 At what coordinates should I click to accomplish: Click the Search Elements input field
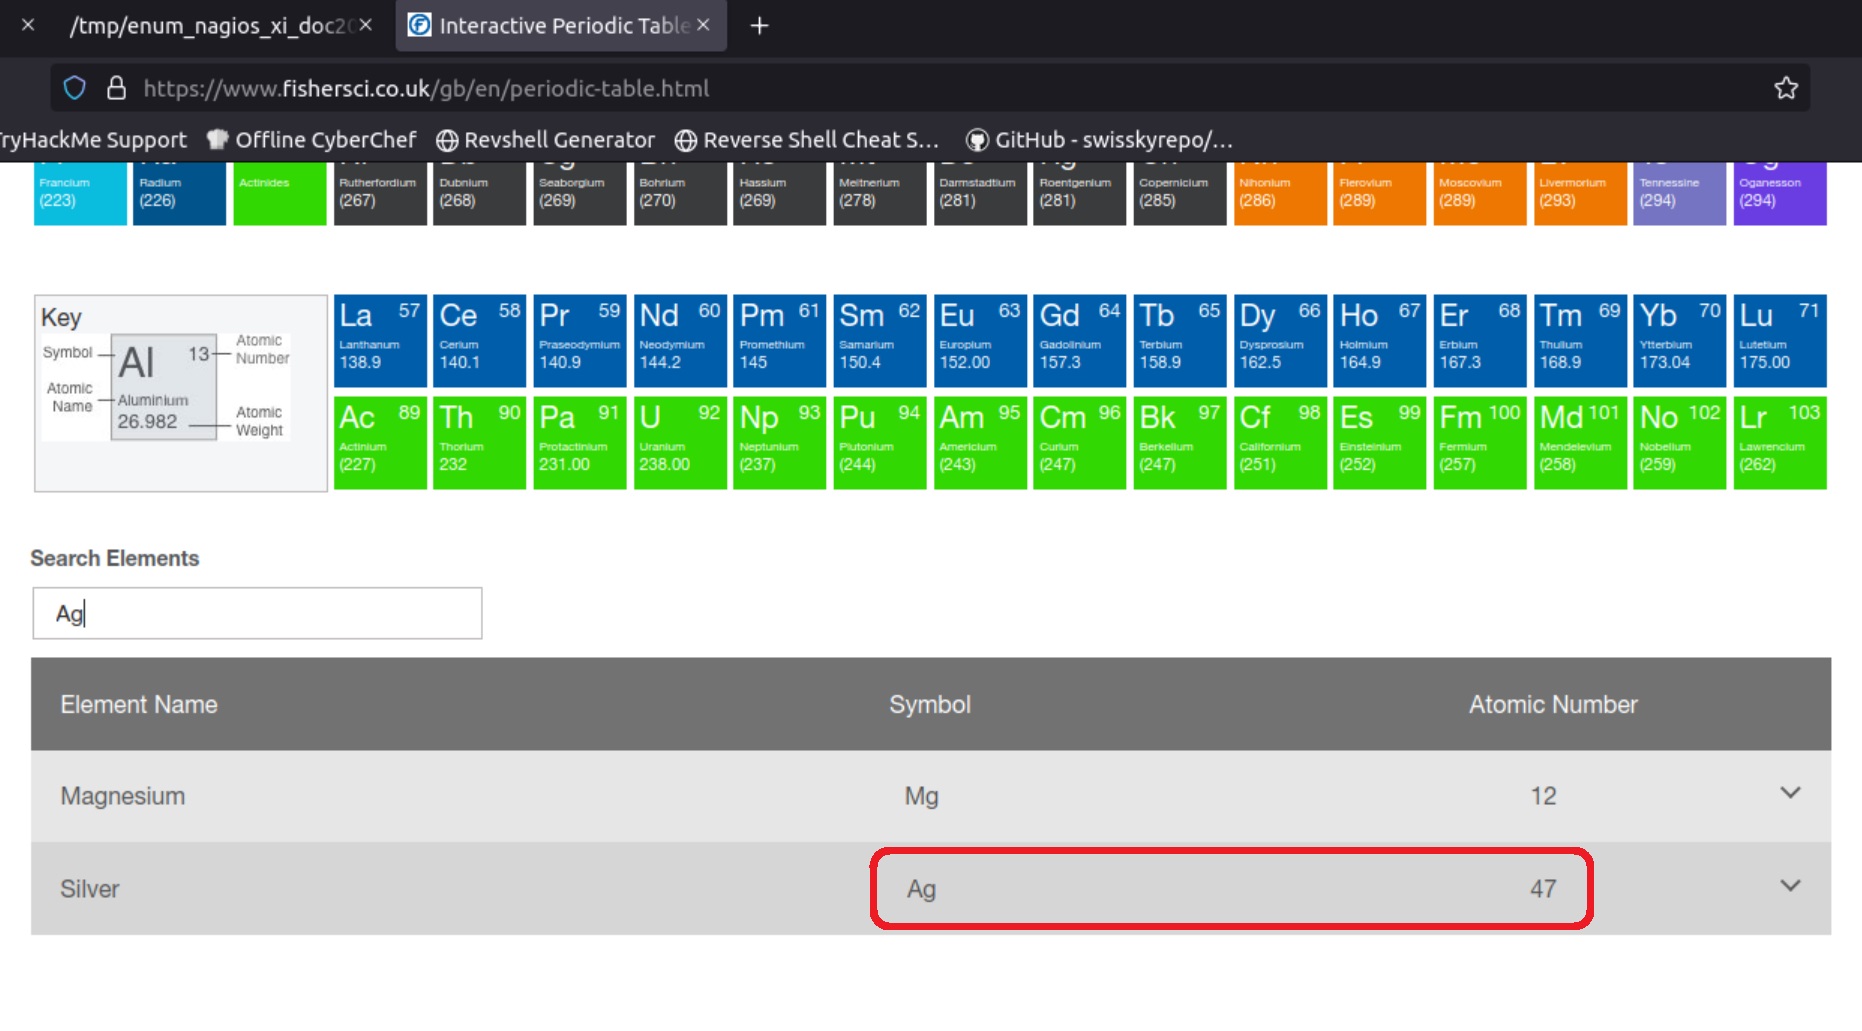pyautogui.click(x=257, y=613)
